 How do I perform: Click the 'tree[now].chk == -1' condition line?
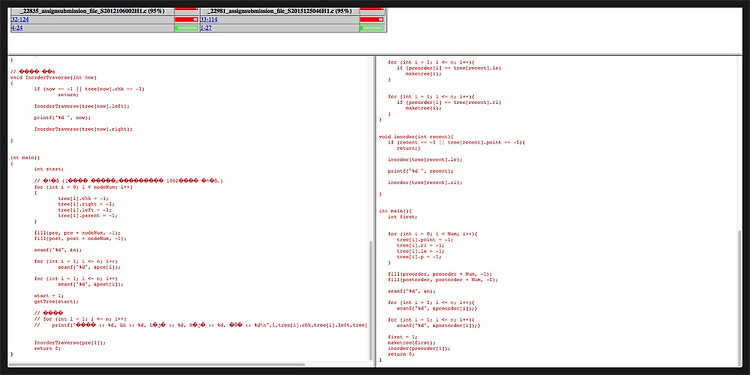click(x=89, y=89)
